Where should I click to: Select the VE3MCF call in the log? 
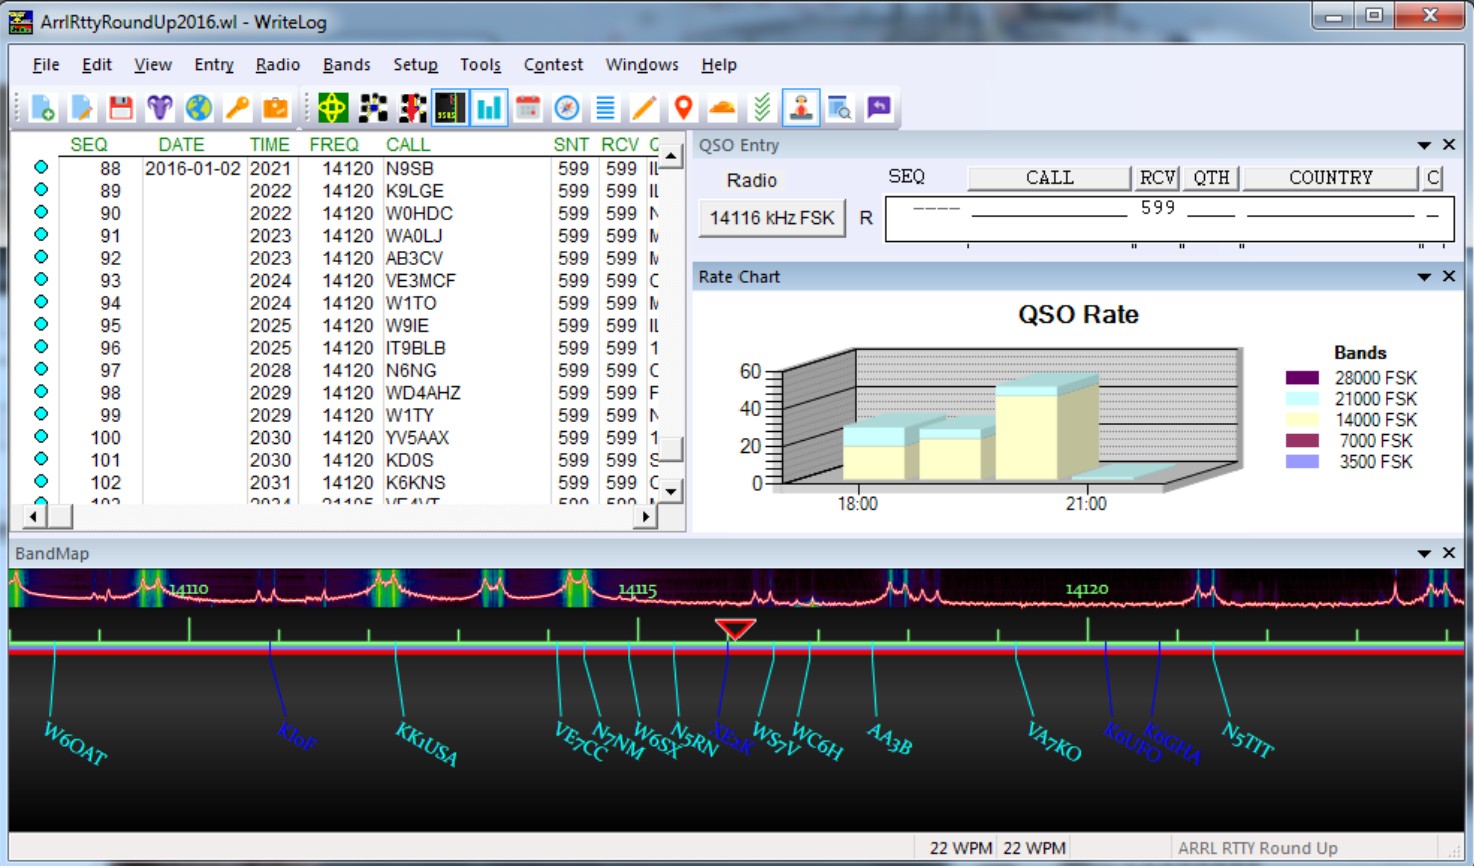tap(421, 281)
